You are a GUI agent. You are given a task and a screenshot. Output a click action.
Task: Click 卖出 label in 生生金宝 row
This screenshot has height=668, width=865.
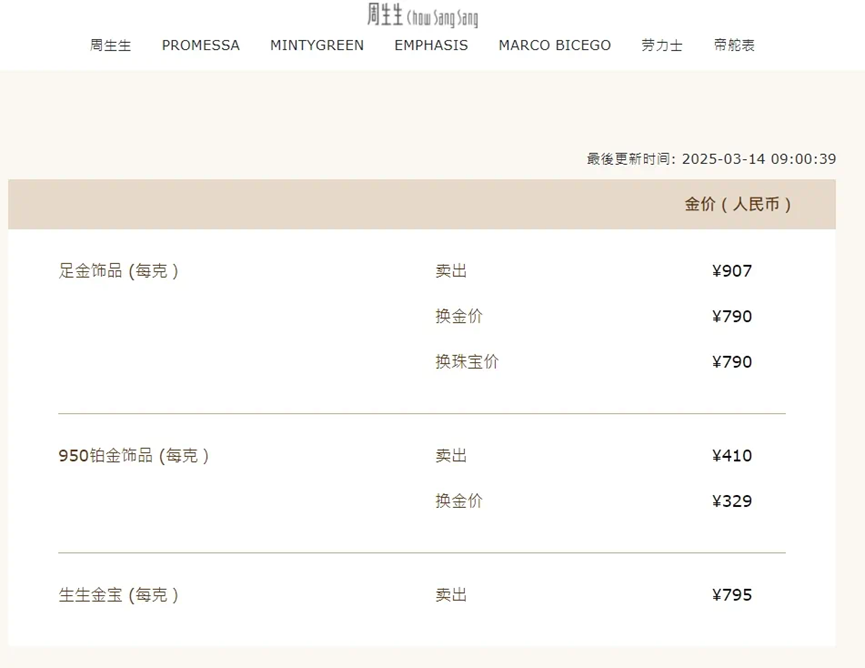[451, 595]
